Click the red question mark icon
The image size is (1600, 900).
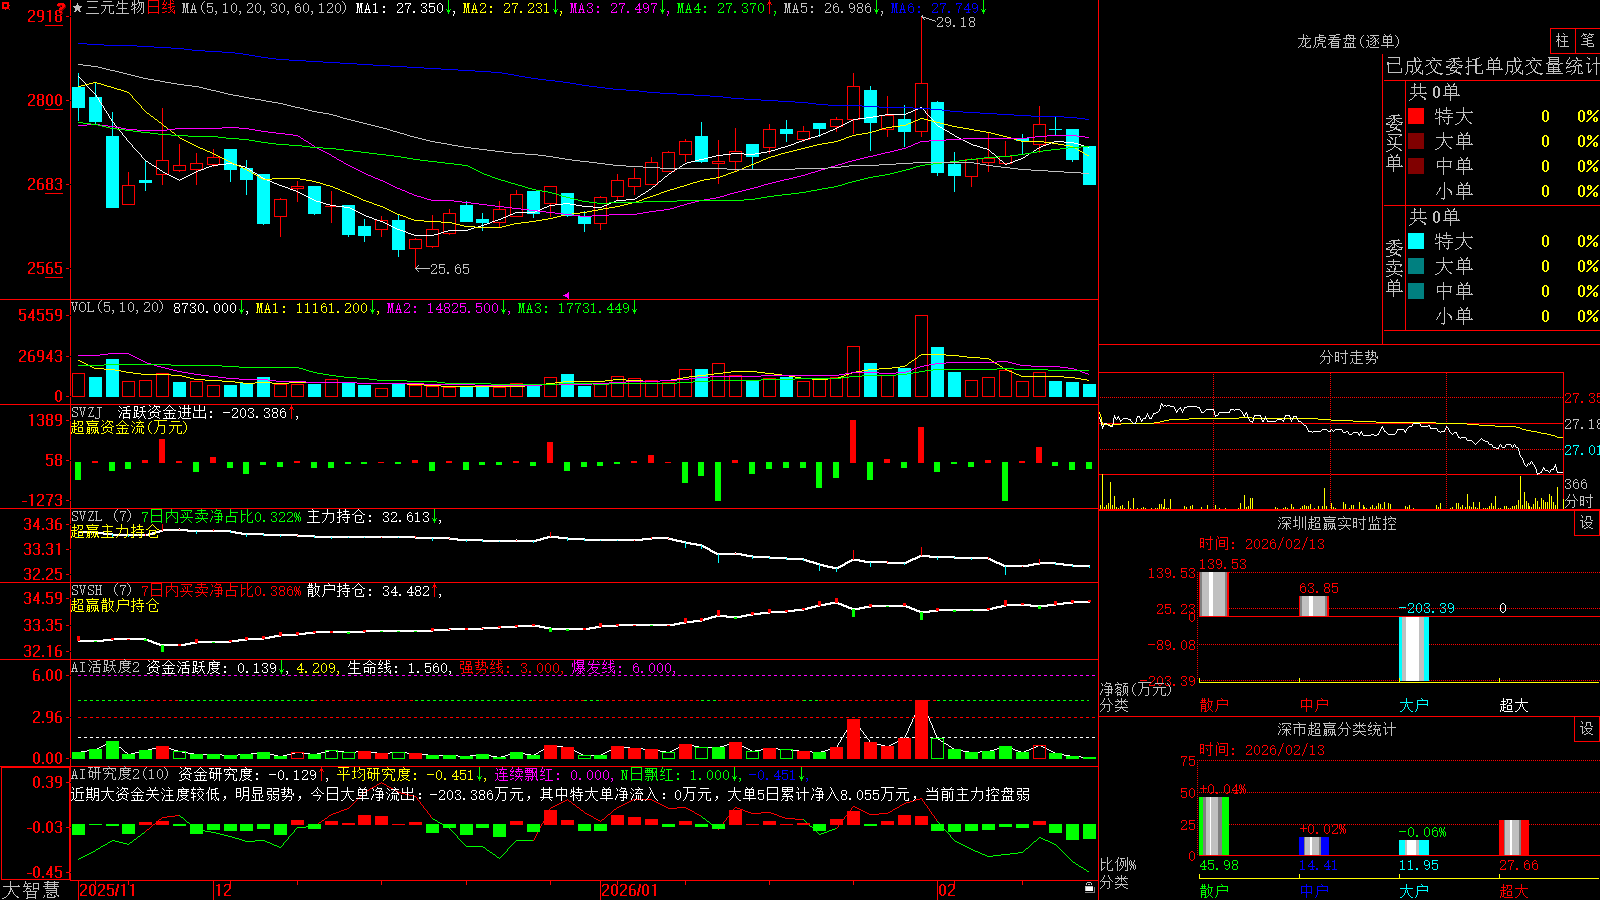click(x=62, y=8)
